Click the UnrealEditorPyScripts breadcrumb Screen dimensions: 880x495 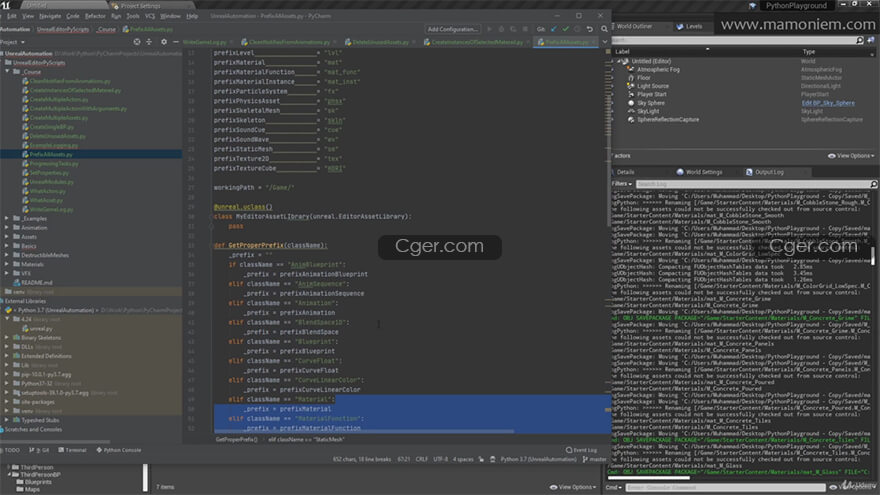[63, 29]
